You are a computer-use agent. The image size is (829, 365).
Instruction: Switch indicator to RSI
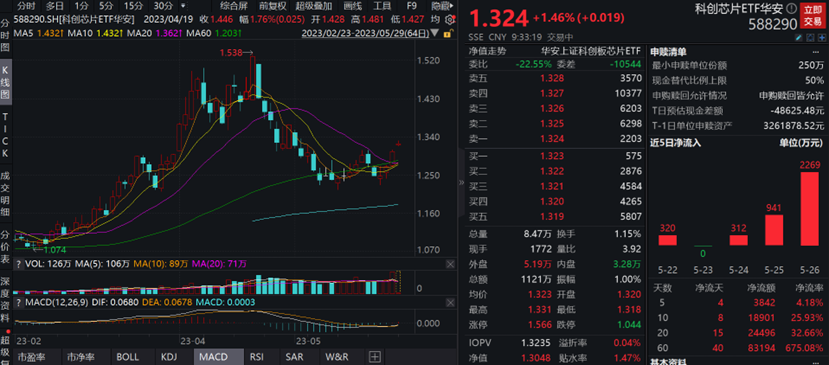256,357
